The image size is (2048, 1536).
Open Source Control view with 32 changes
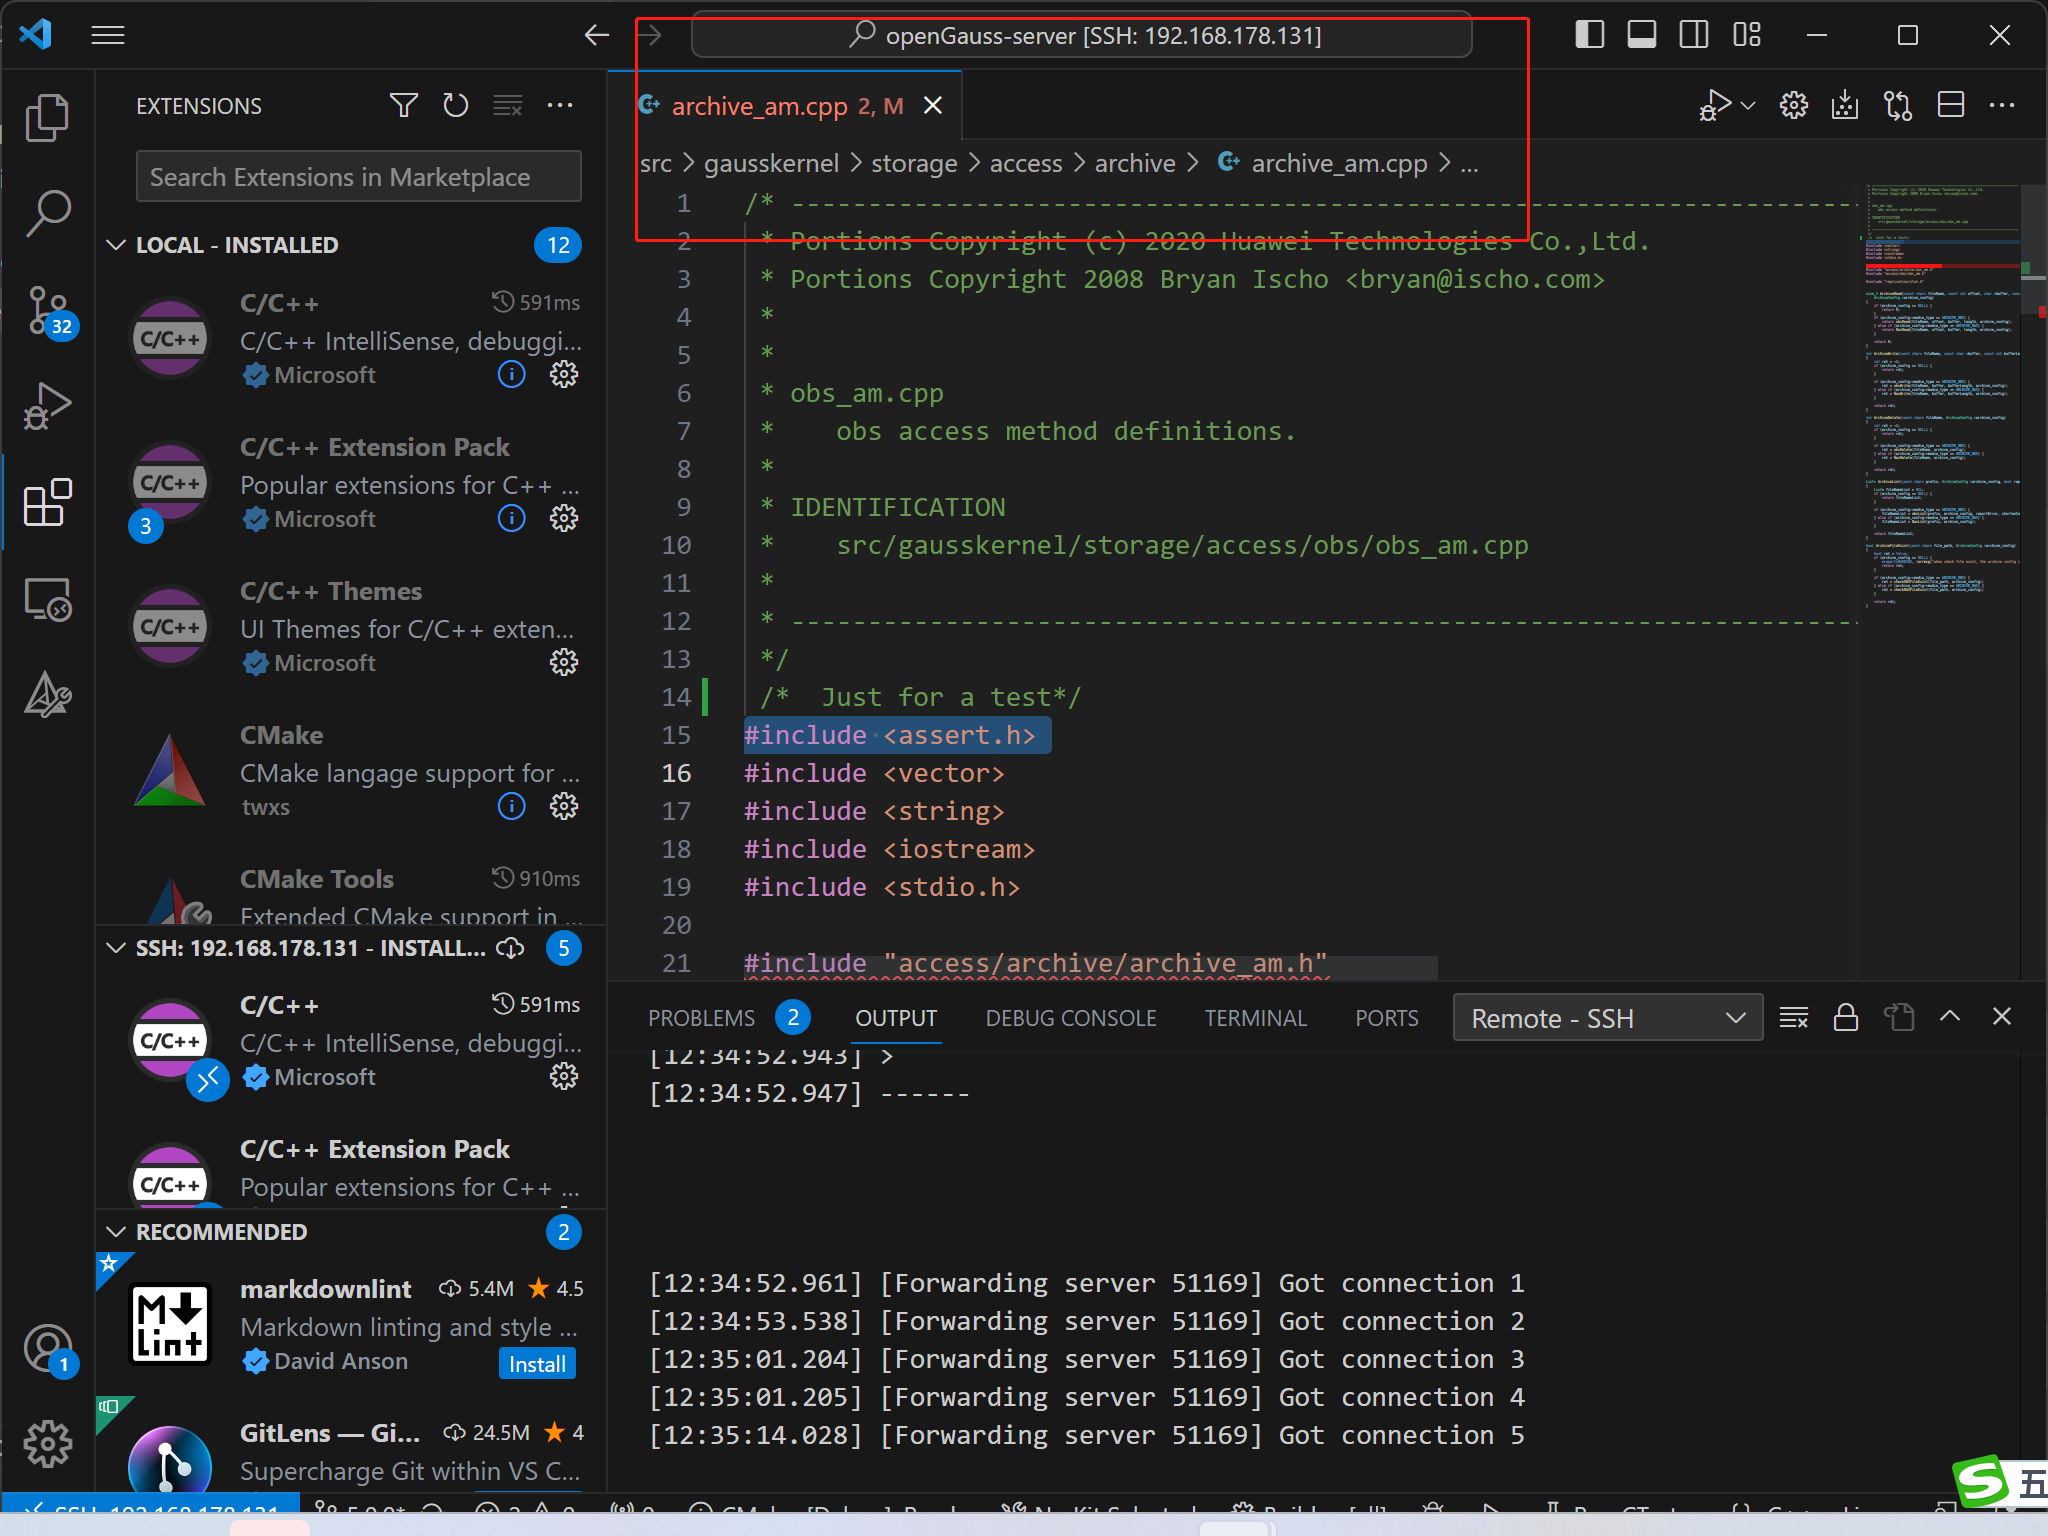click(x=47, y=310)
